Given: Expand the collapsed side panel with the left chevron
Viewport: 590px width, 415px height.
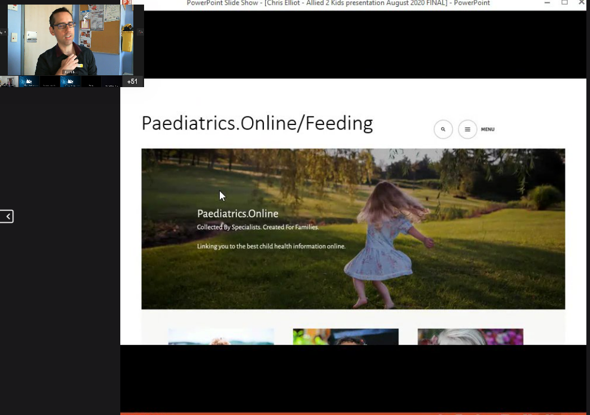Looking at the screenshot, I should click(7, 216).
